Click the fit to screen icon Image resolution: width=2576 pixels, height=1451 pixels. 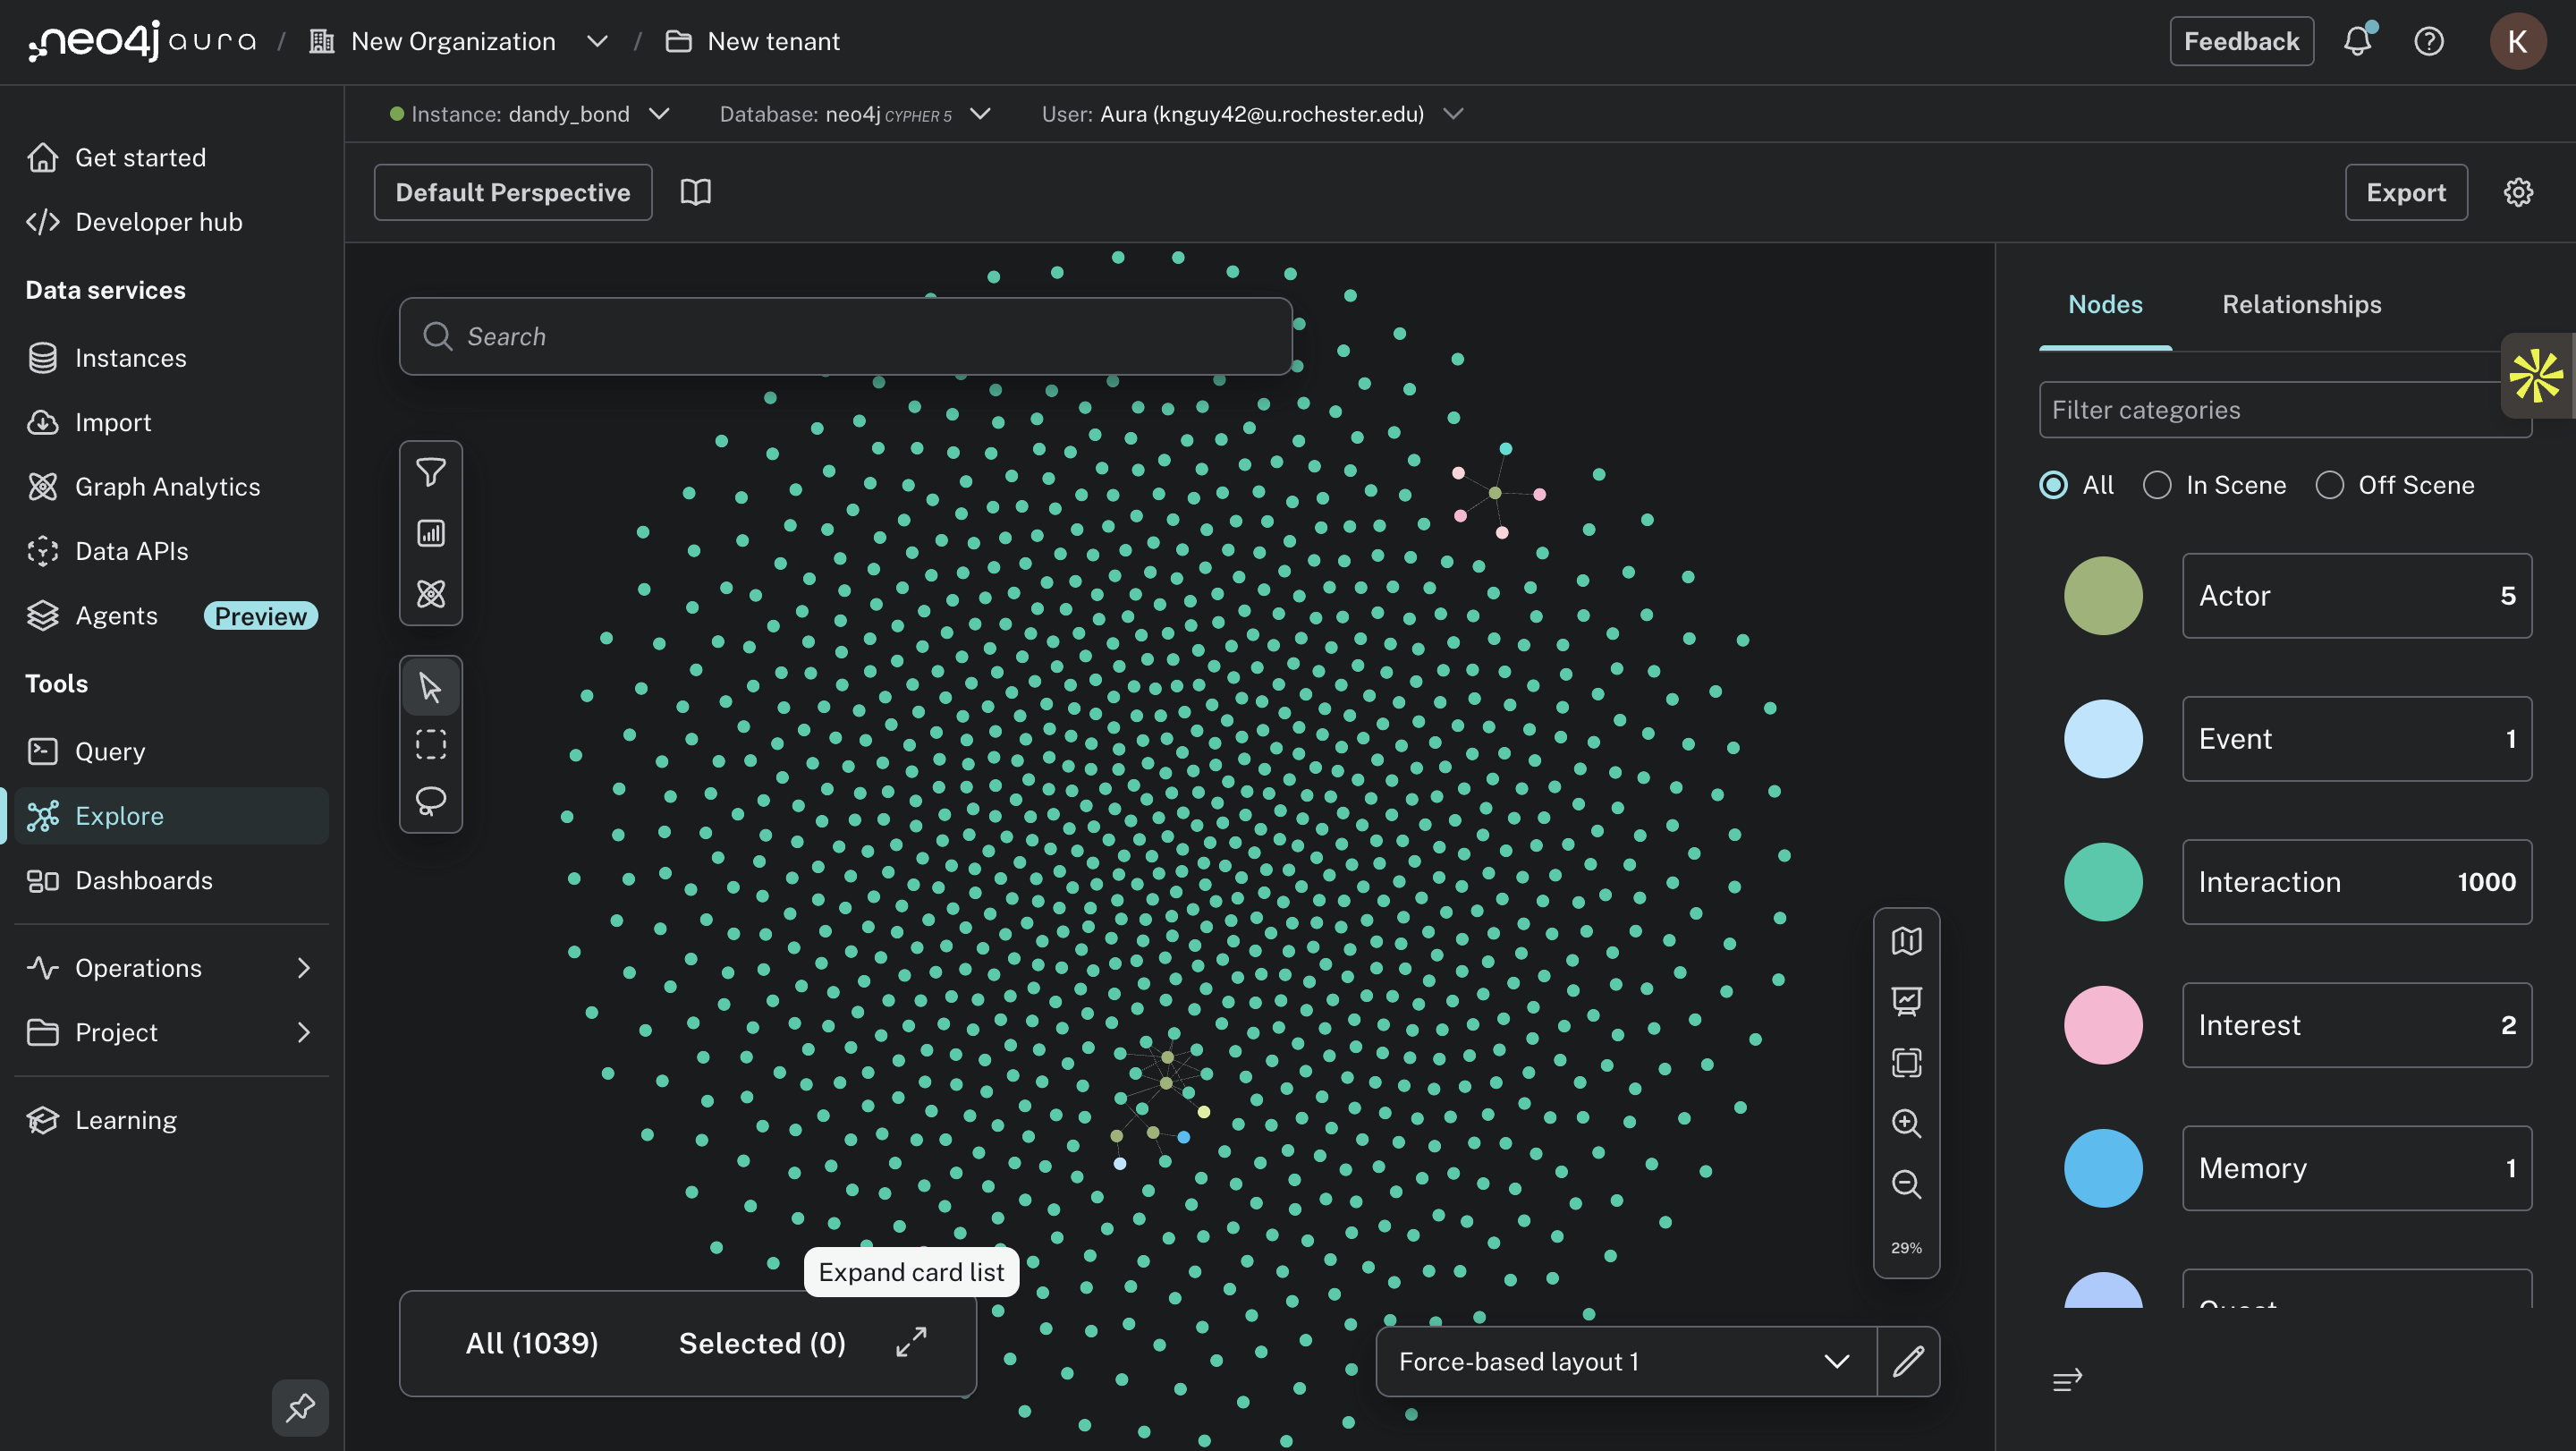tap(1906, 1062)
